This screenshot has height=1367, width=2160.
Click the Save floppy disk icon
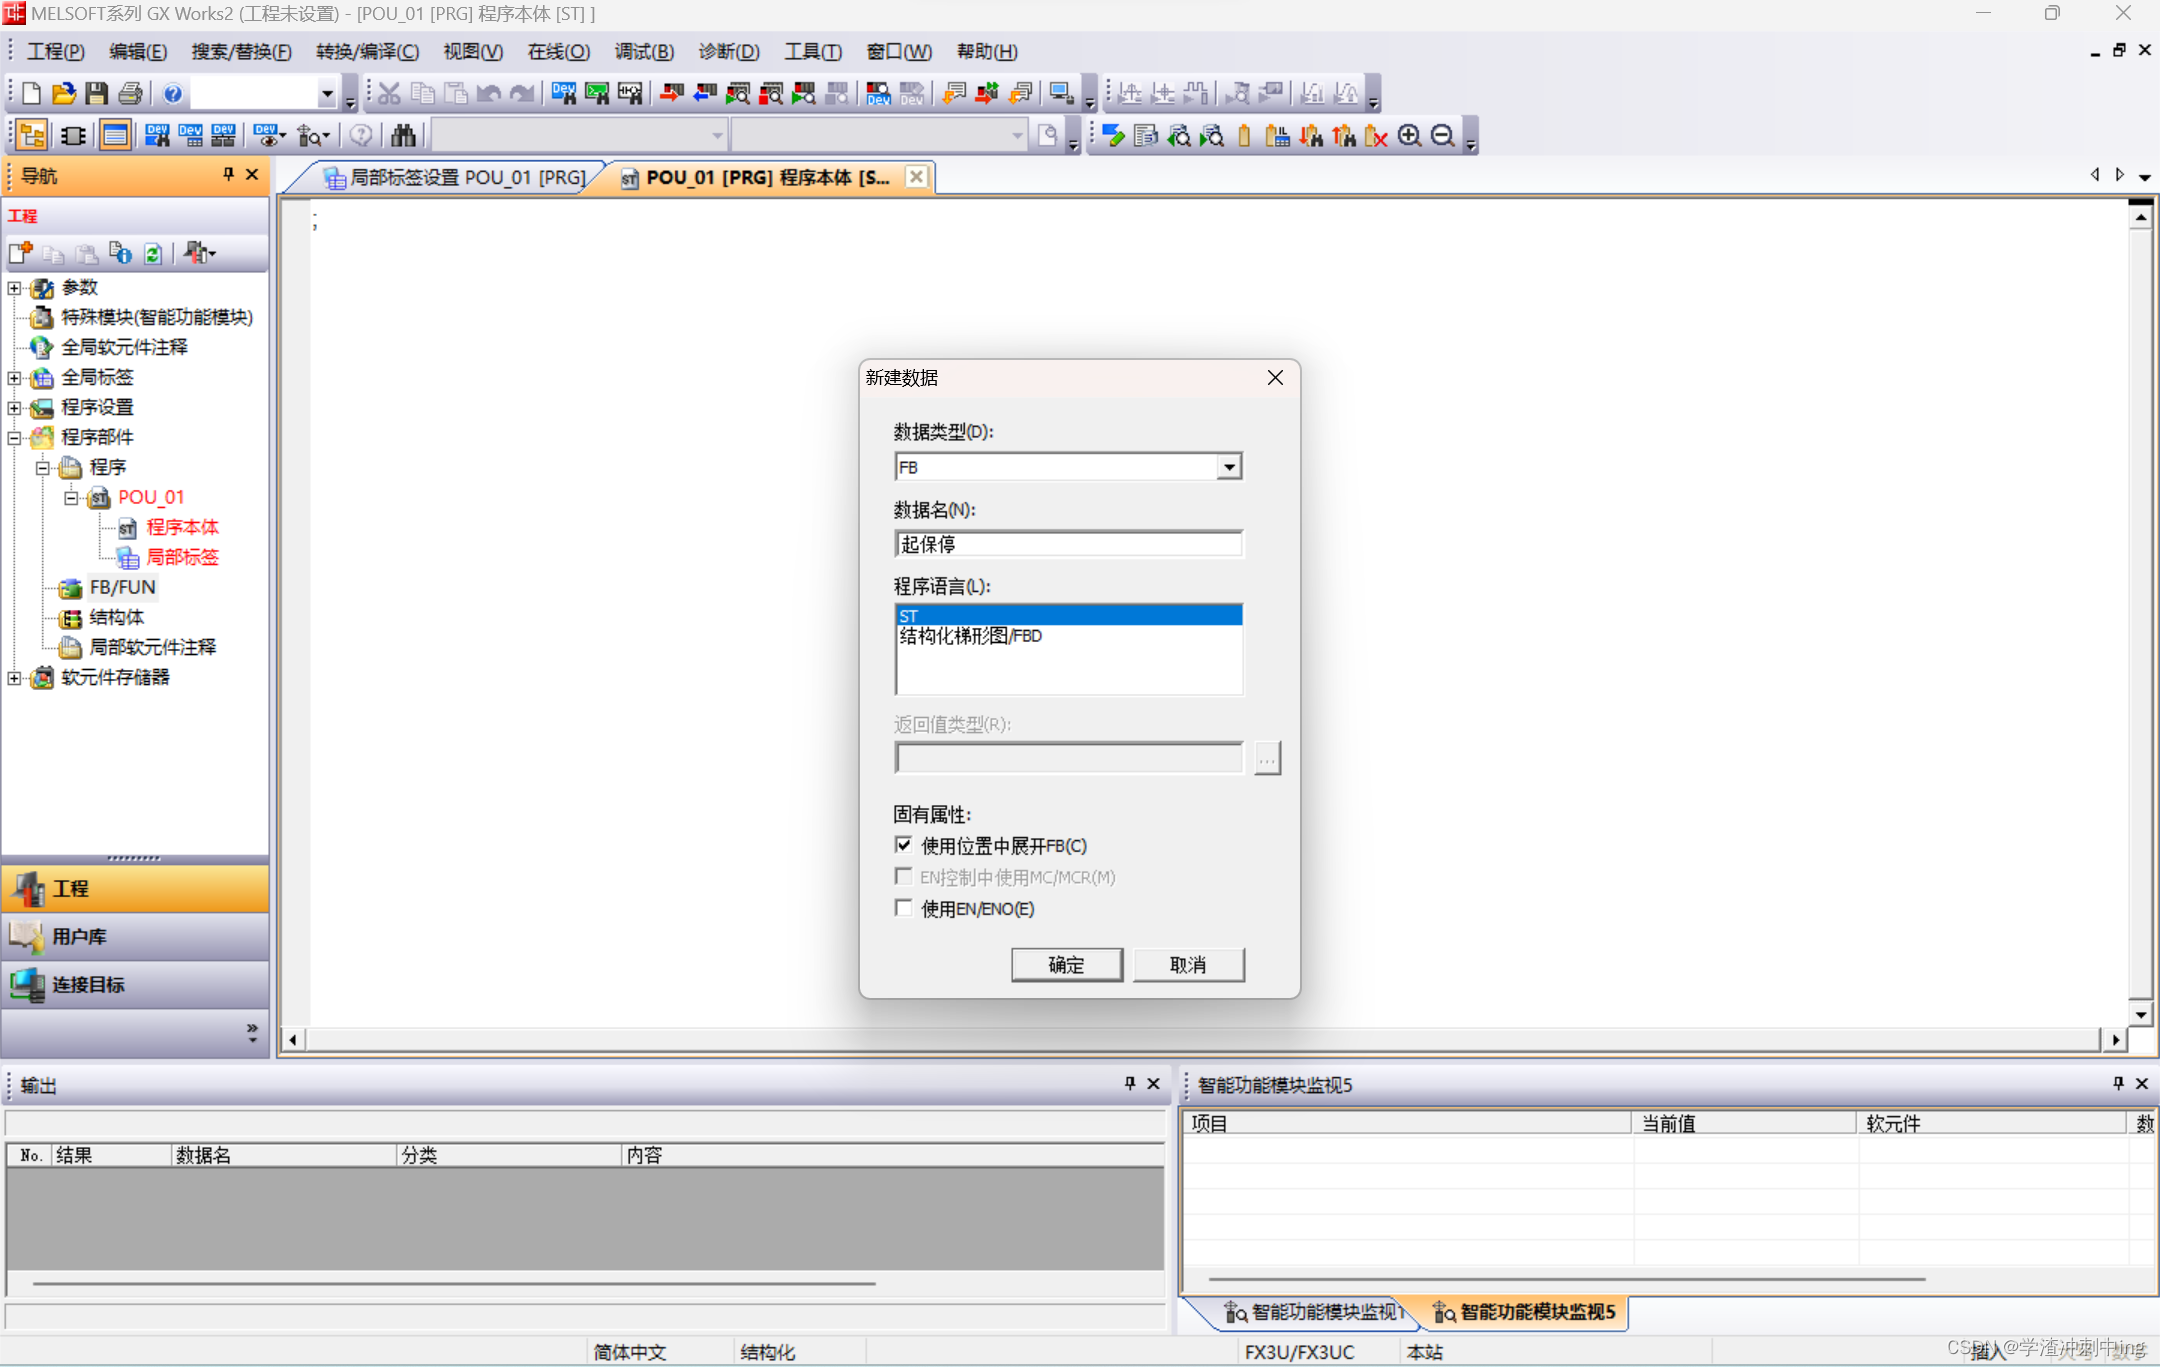coord(97,93)
